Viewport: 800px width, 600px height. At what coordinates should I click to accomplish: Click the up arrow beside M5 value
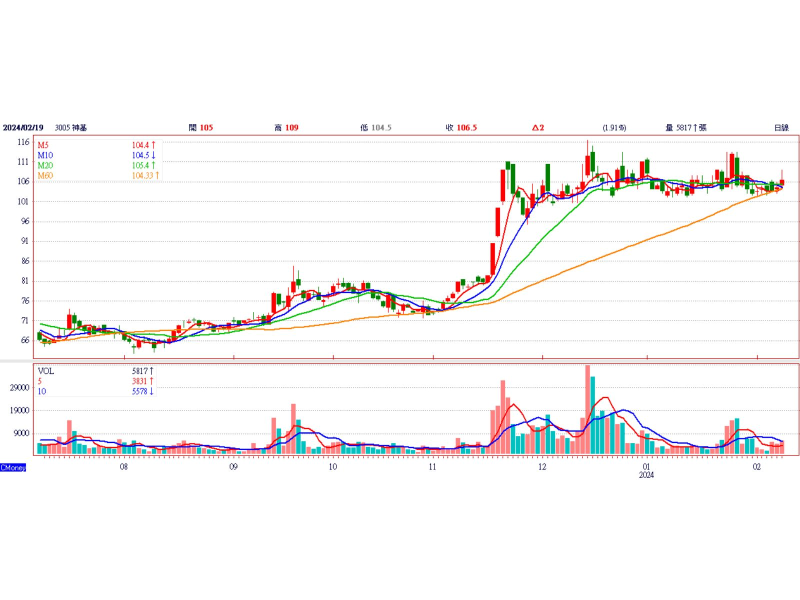[154, 145]
